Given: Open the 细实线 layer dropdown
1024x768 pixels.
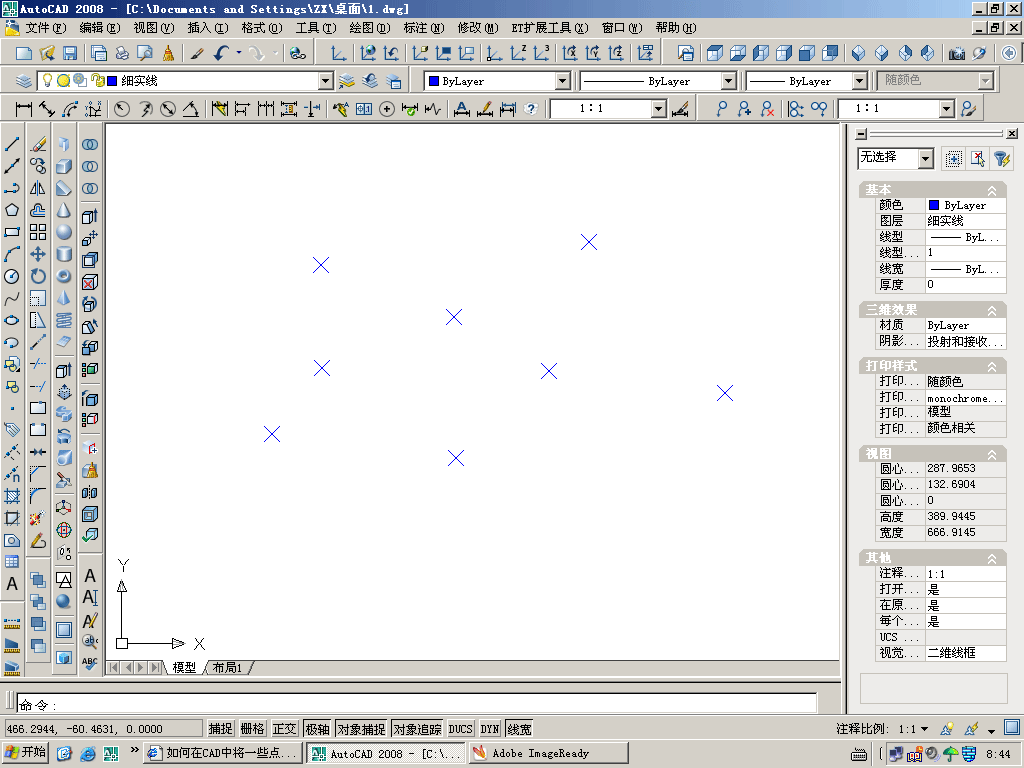Looking at the screenshot, I should pyautogui.click(x=326, y=81).
